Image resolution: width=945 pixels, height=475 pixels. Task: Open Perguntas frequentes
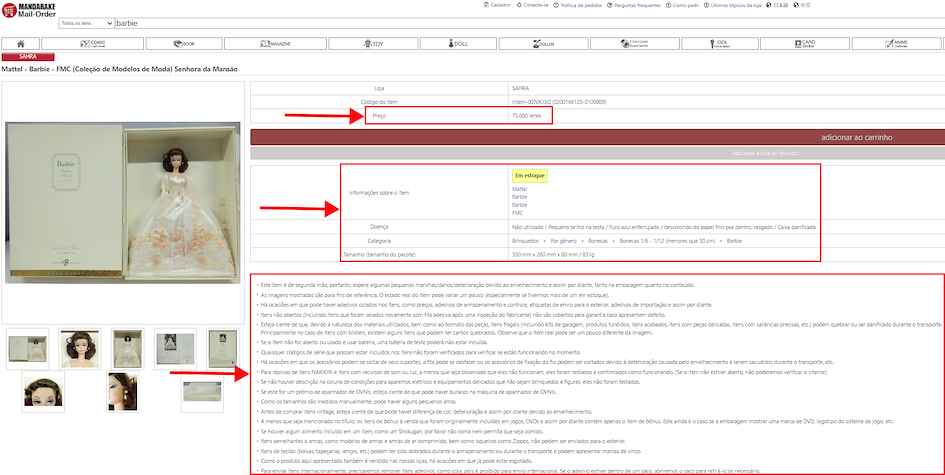tap(634, 5)
